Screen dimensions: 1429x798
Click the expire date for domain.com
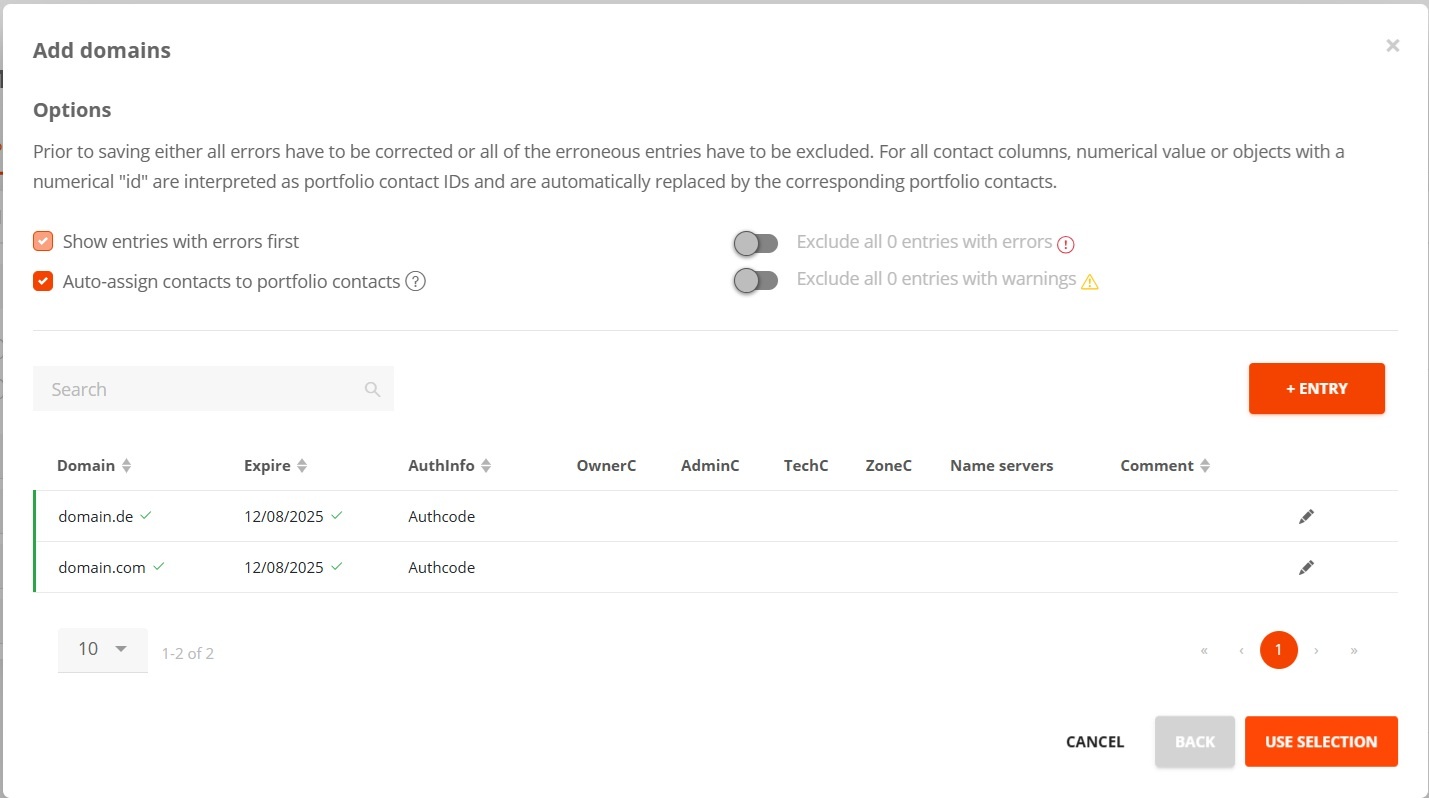tap(284, 568)
